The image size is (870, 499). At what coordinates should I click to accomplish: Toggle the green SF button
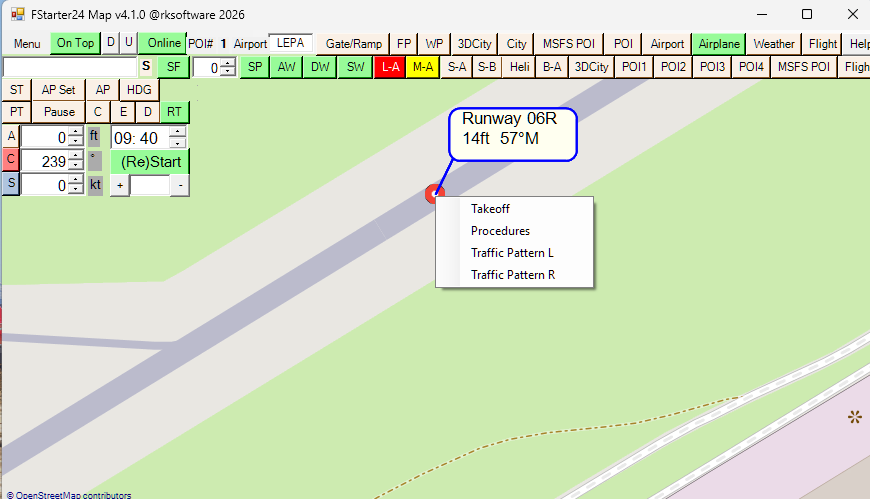[x=173, y=67]
